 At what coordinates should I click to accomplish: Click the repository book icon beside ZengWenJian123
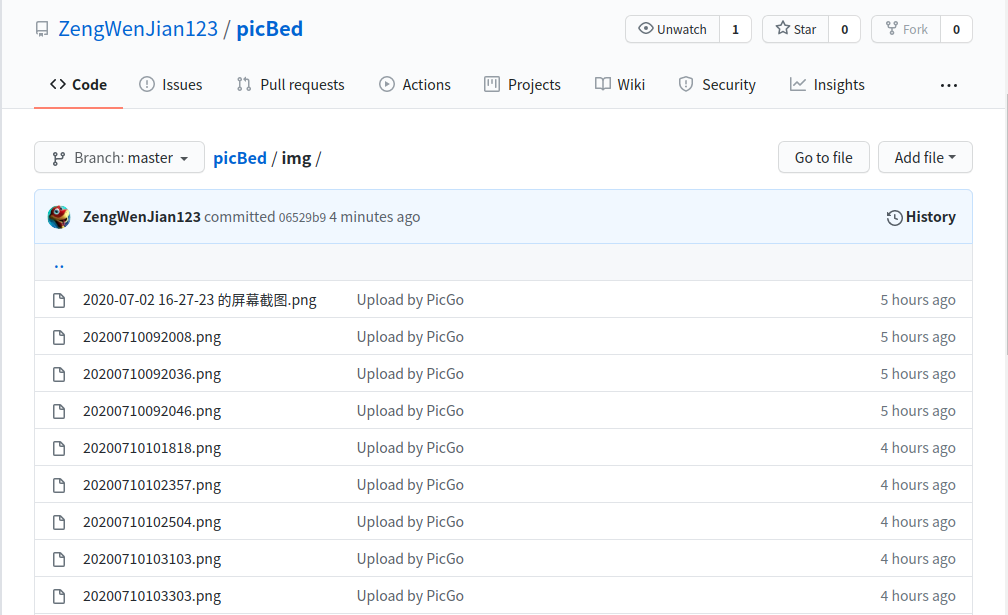coord(42,30)
